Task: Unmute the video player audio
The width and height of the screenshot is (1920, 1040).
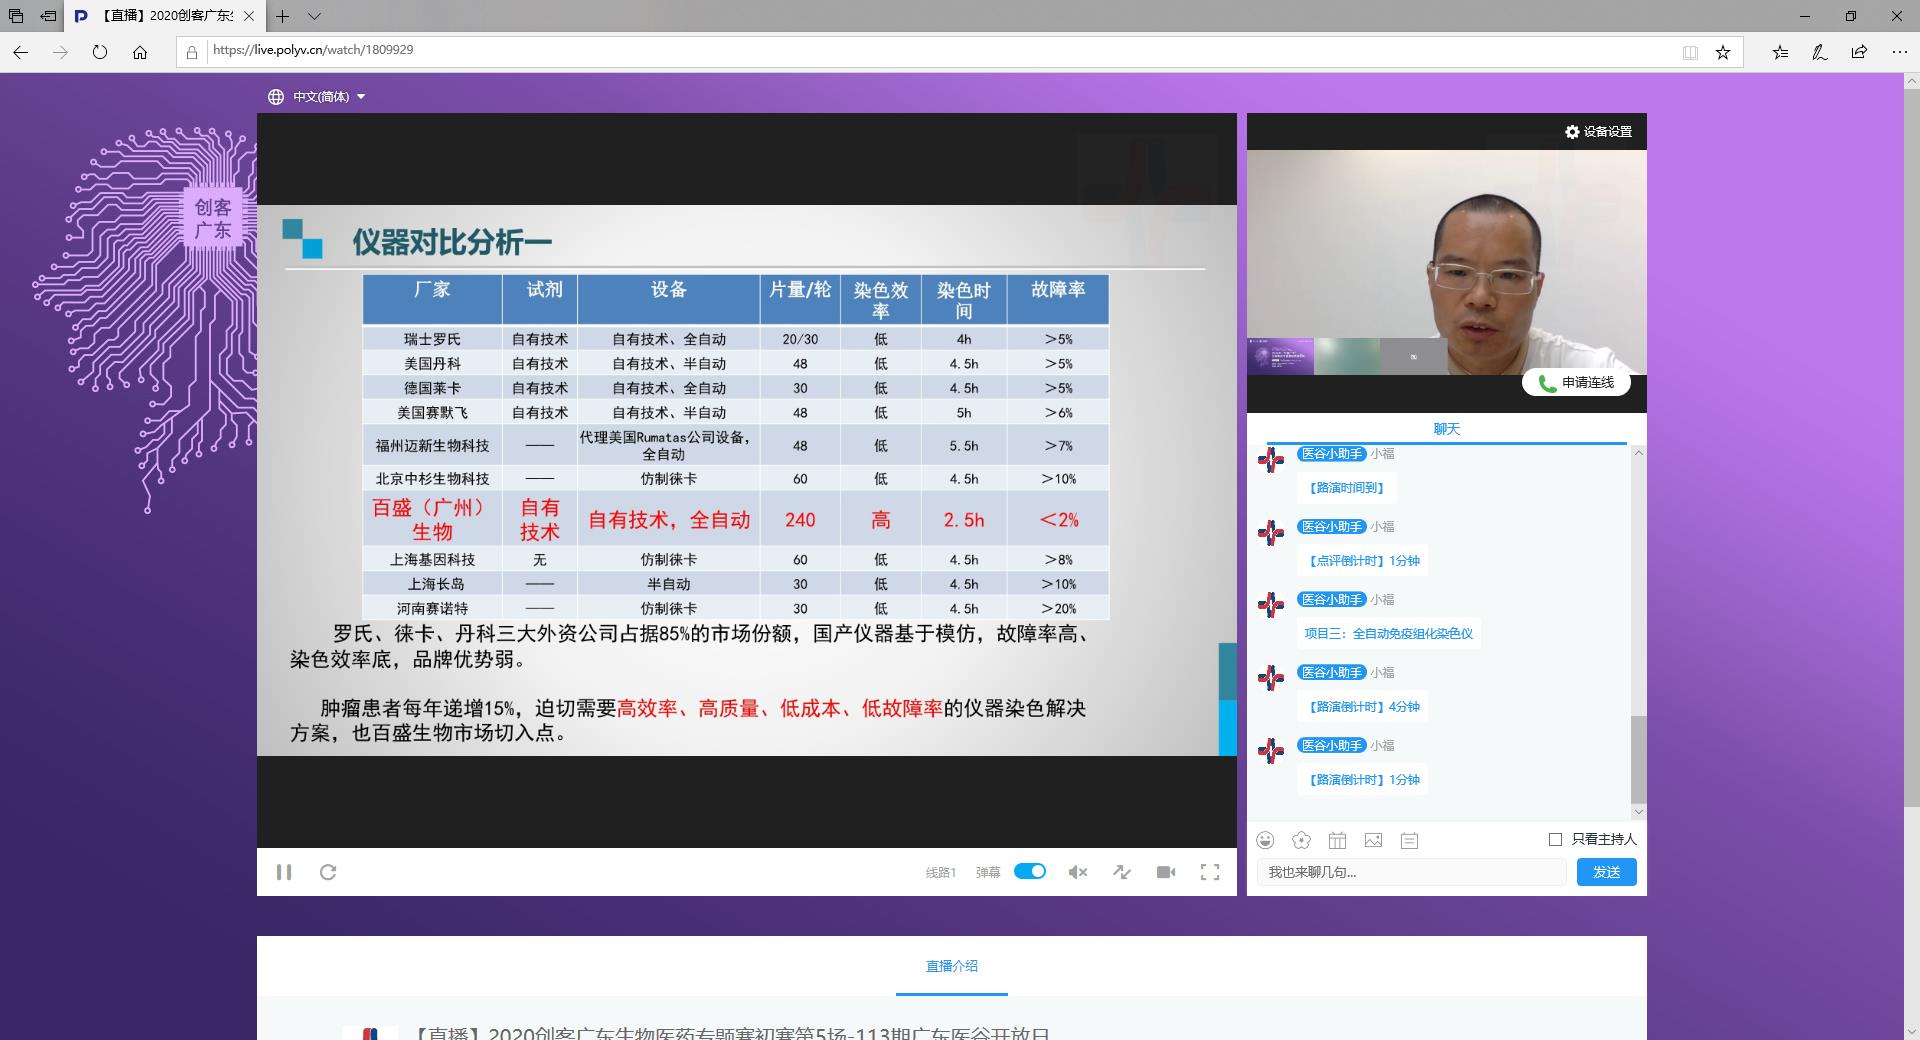Action: 1078,872
